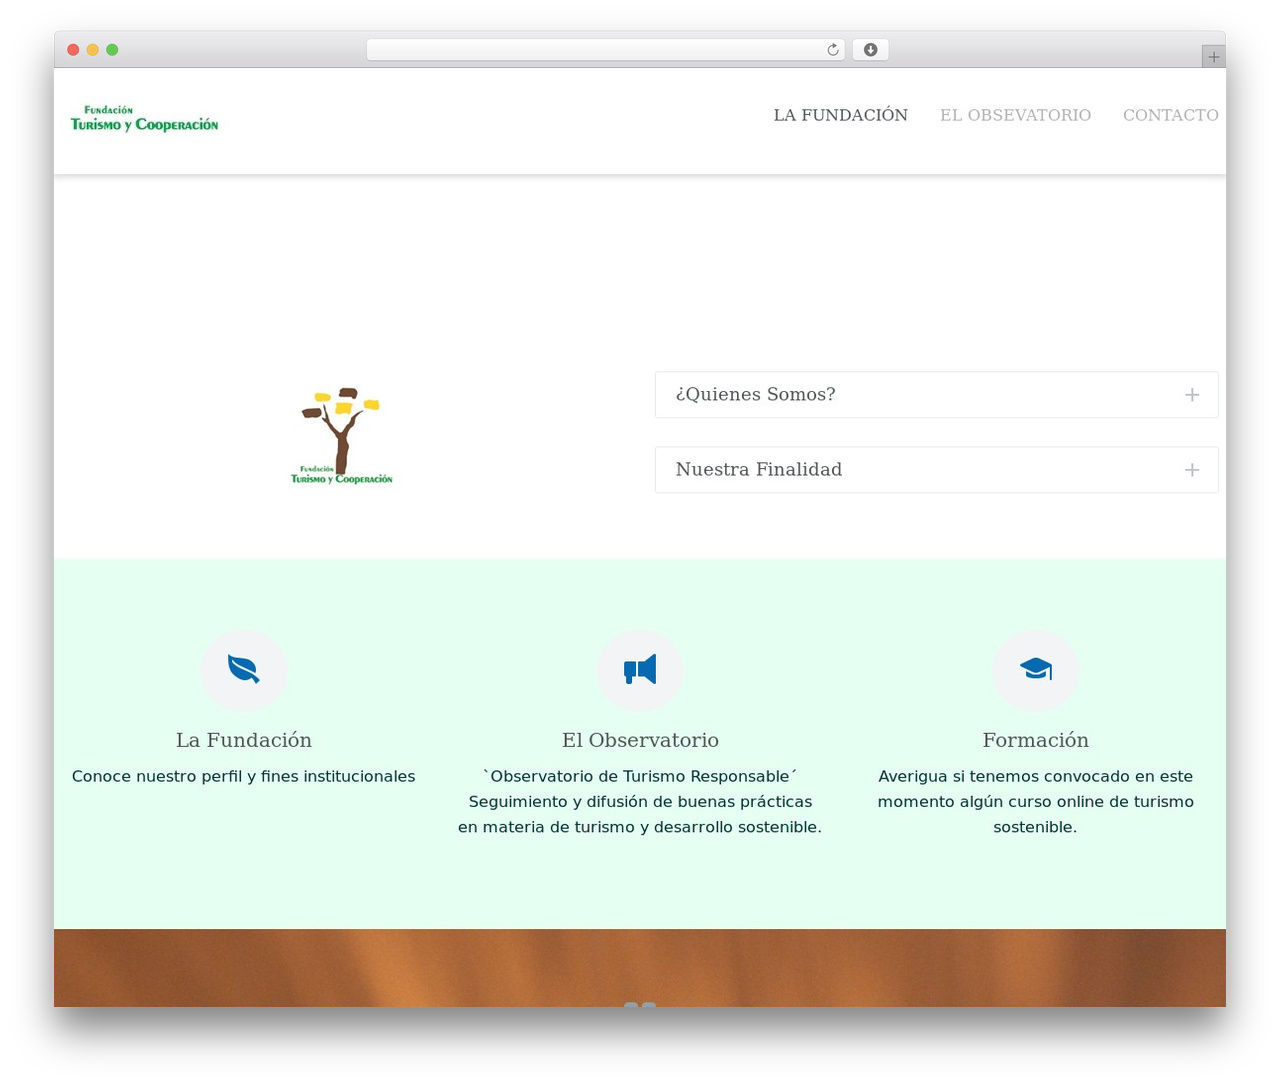Click the text 'Averigua si tenemos convocado en este'
The image size is (1280, 1084).
tap(1035, 776)
